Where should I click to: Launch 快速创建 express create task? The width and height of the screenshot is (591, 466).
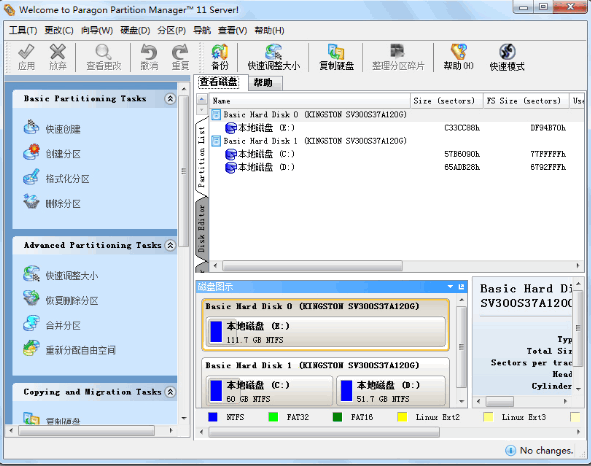52,128
